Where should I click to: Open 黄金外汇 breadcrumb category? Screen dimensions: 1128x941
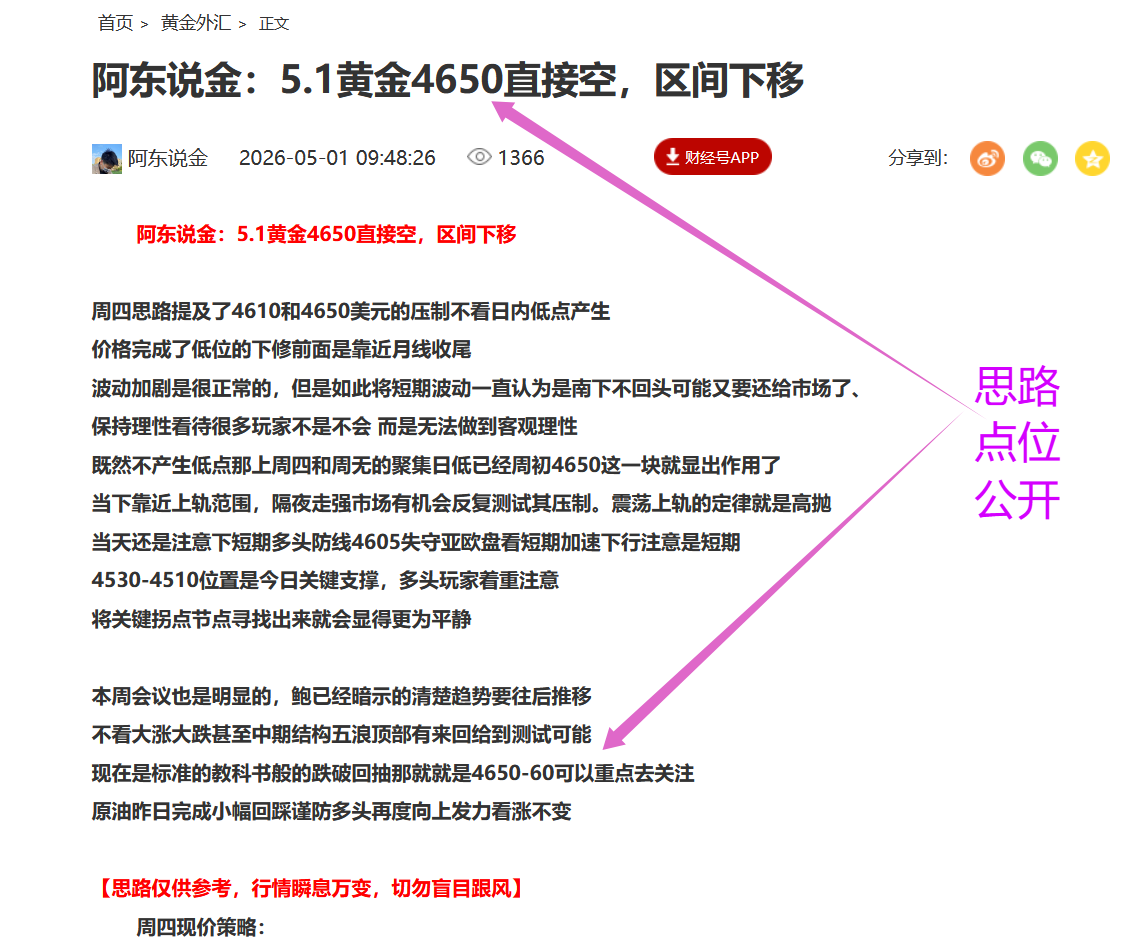(x=196, y=23)
